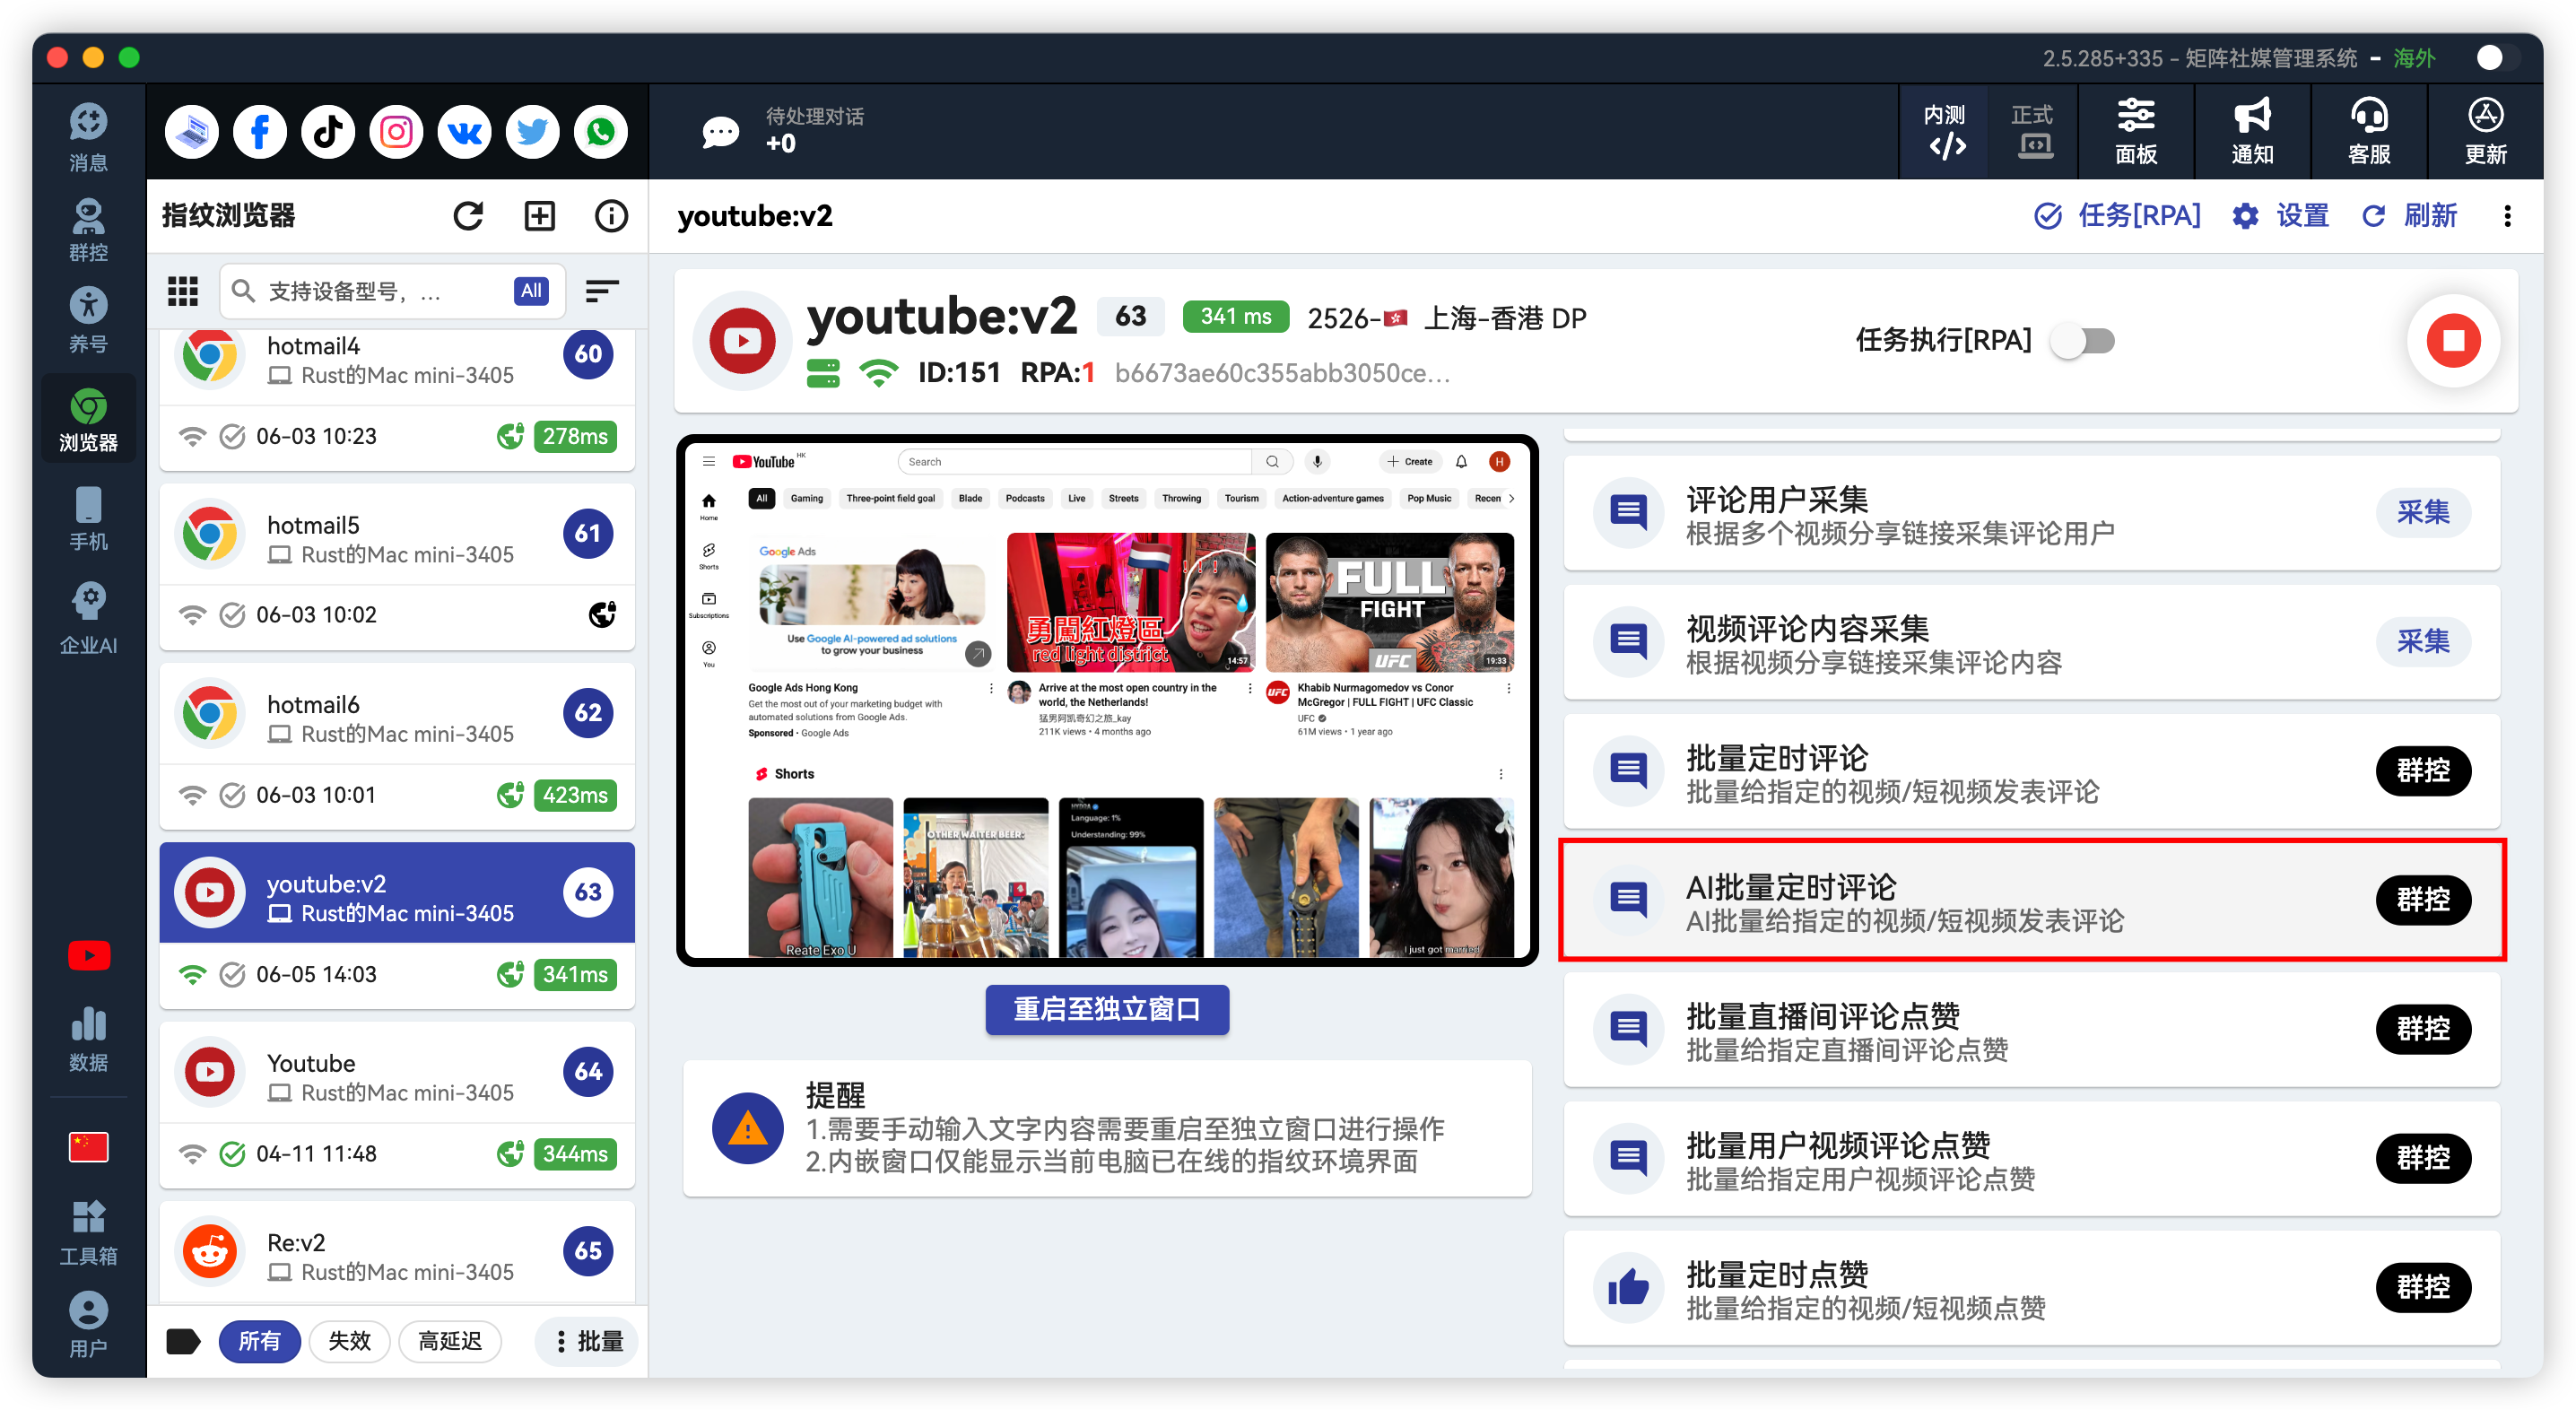The height and width of the screenshot is (1410, 2576).
Task: Click 采集 for 视频评论内容采集
Action: [2423, 642]
